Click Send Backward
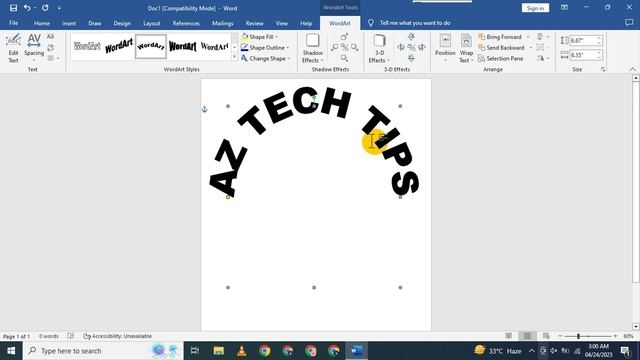This screenshot has width=640, height=360. [x=501, y=48]
